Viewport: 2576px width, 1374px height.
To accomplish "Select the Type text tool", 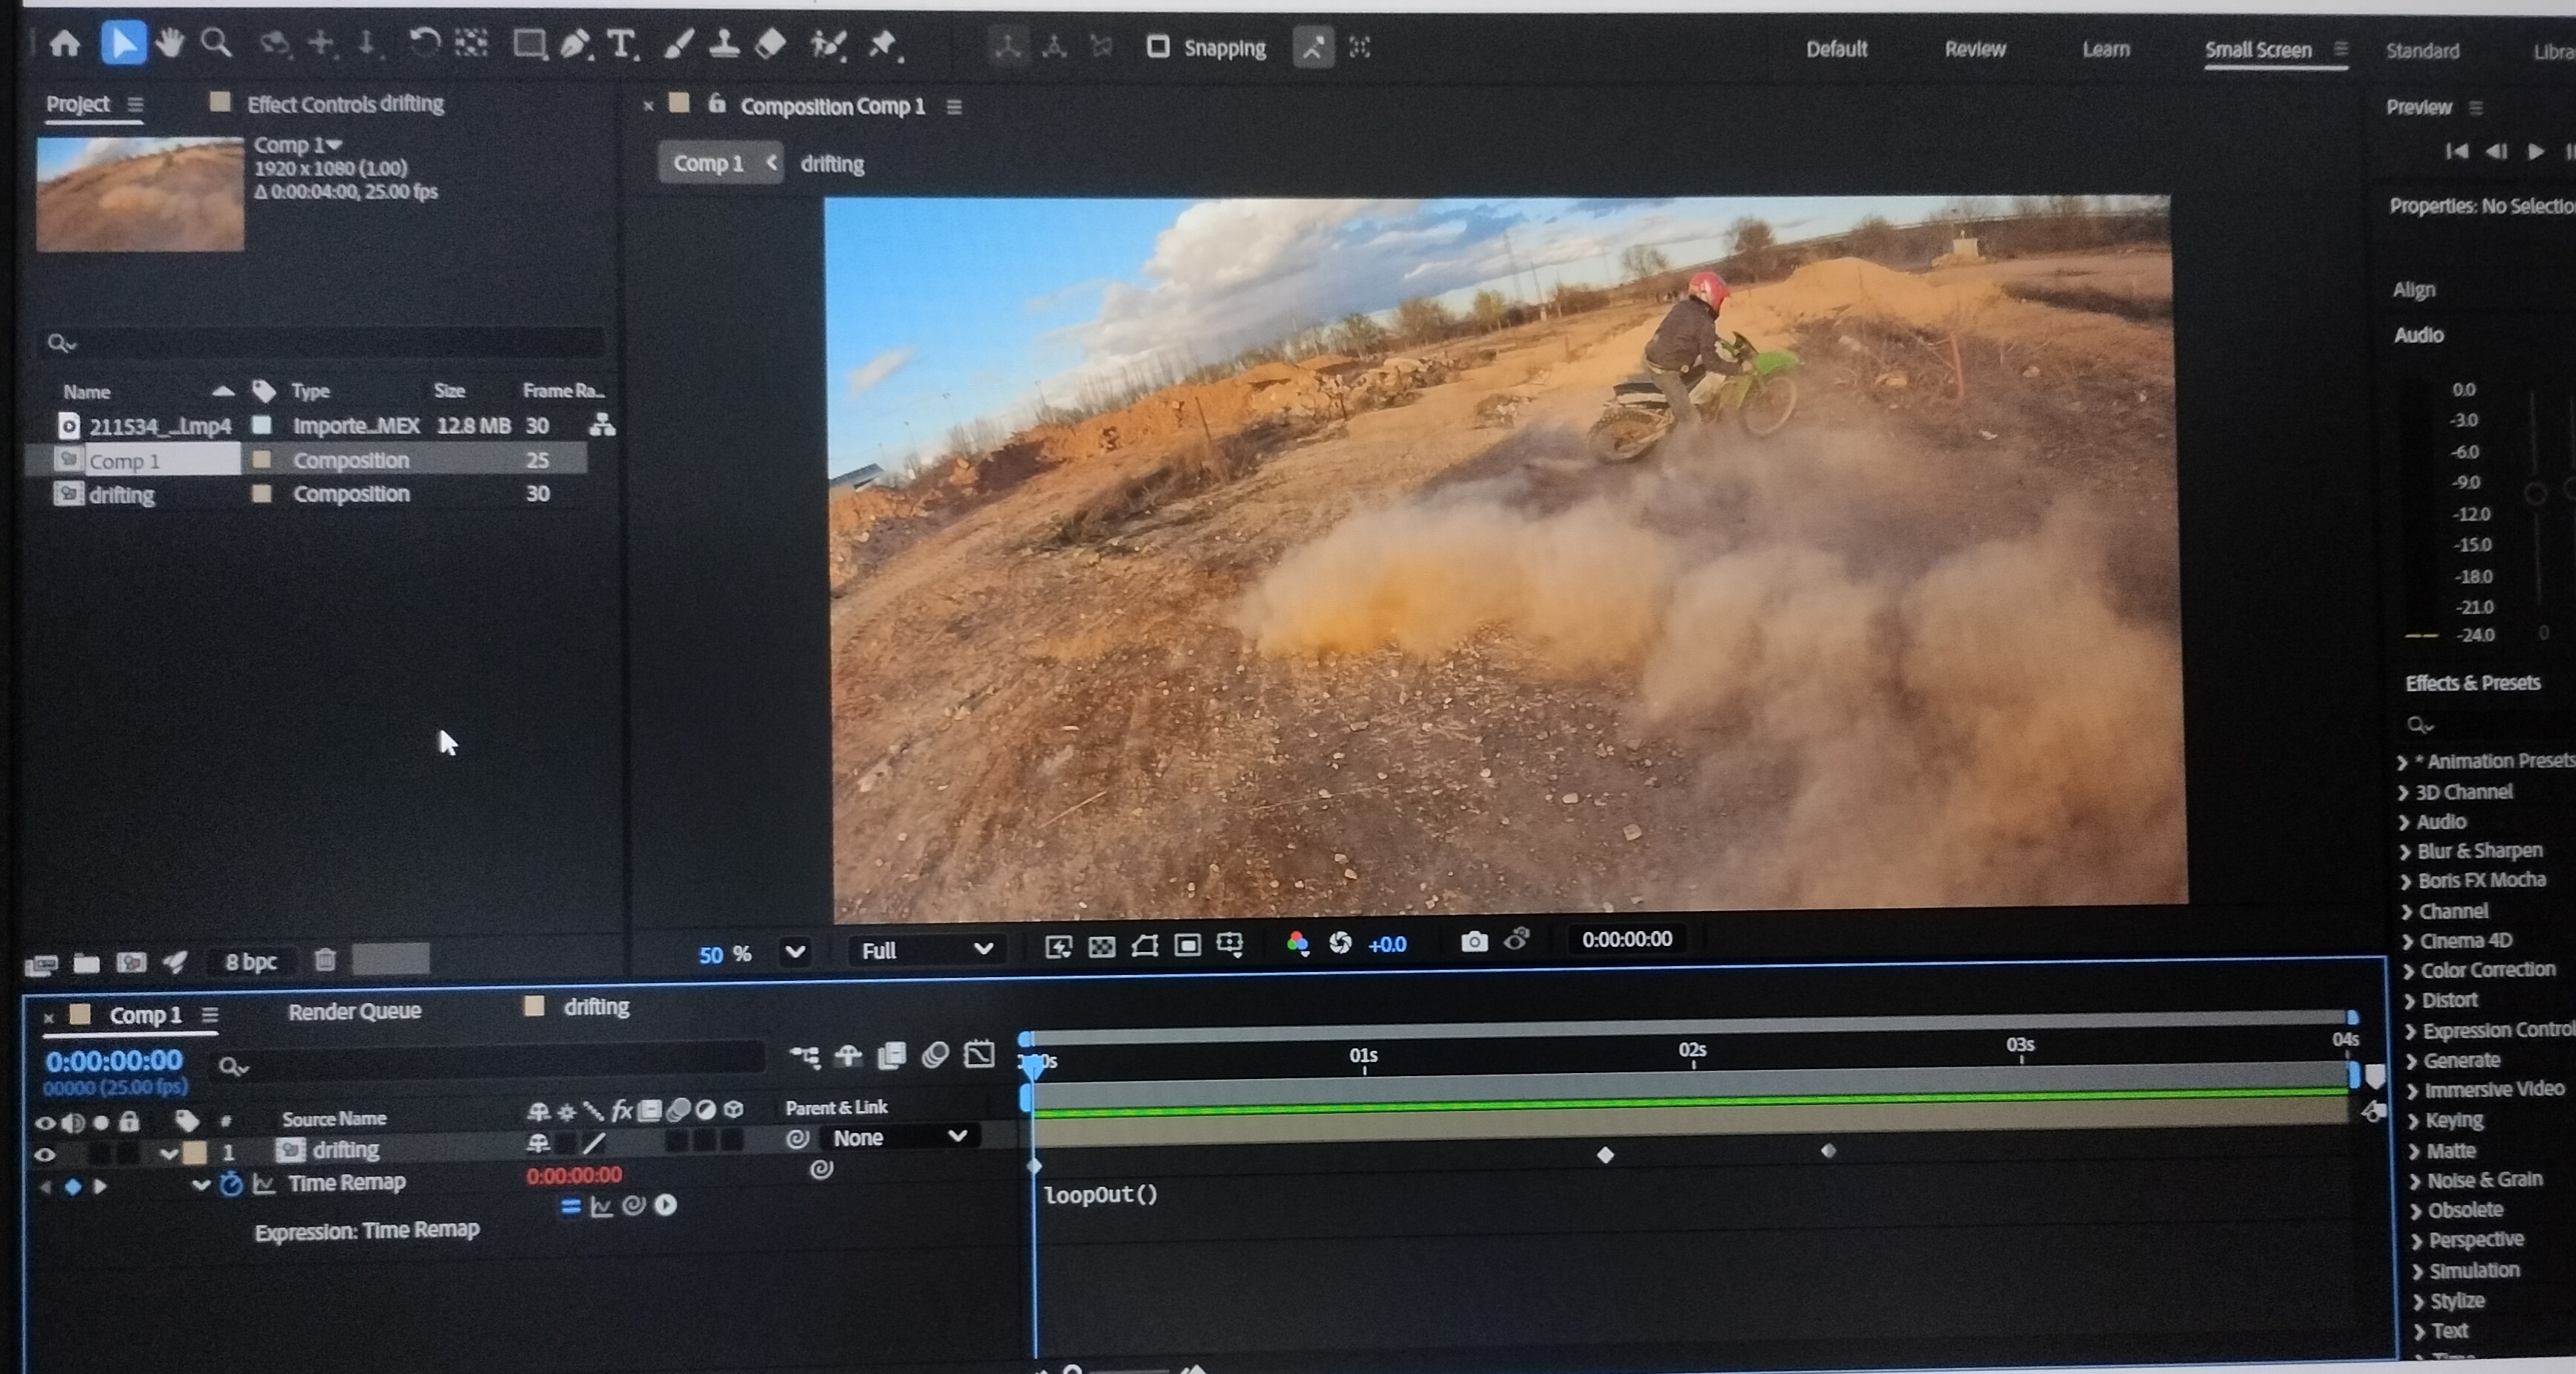I will [621, 45].
